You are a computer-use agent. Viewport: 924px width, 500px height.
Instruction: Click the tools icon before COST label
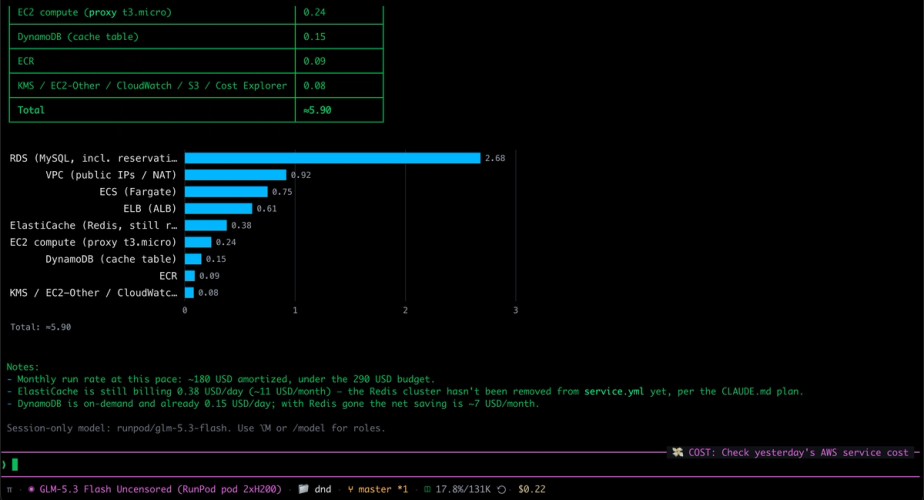pos(678,452)
